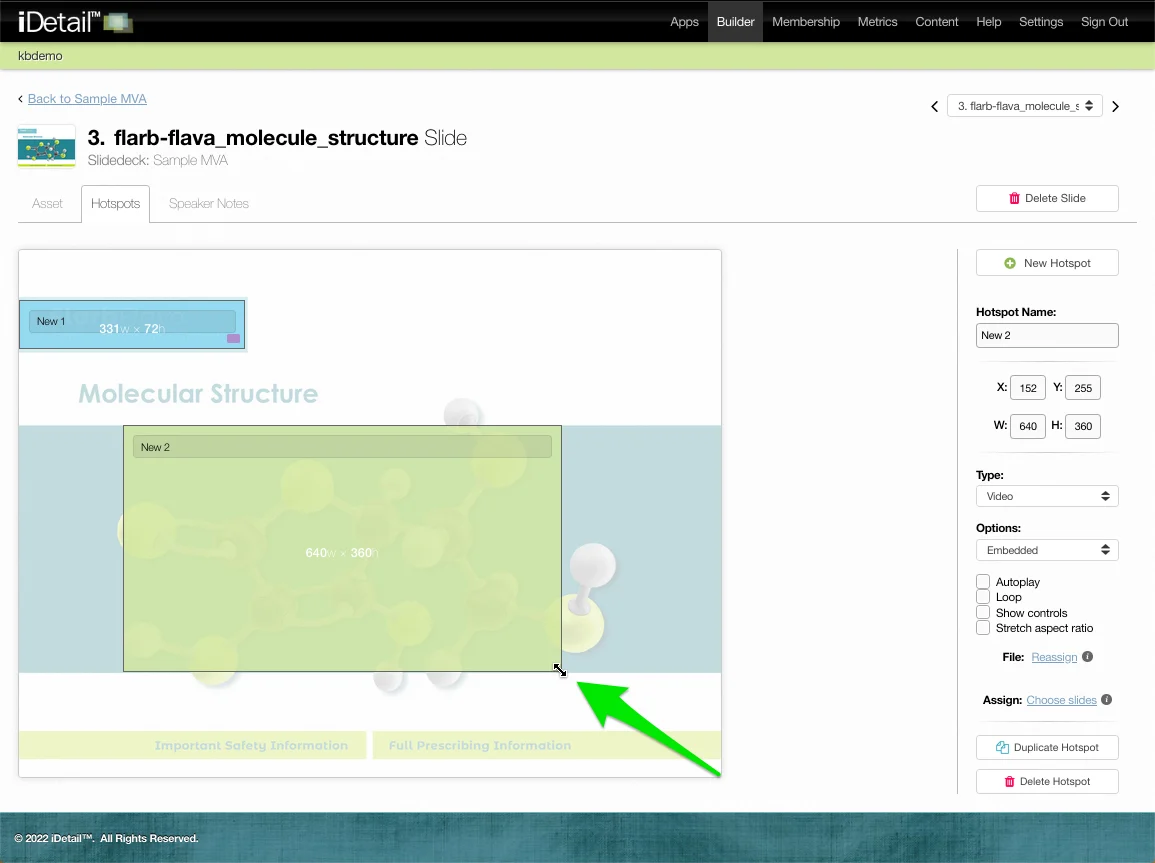The height and width of the screenshot is (863, 1155).
Task: Switch to the Asset tab
Action: coord(47,203)
